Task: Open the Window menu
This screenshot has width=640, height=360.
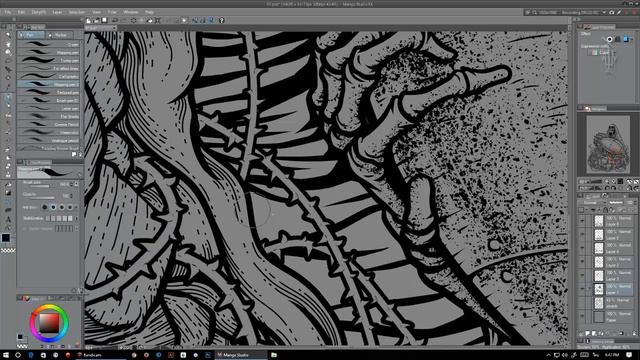Action: 131,12
